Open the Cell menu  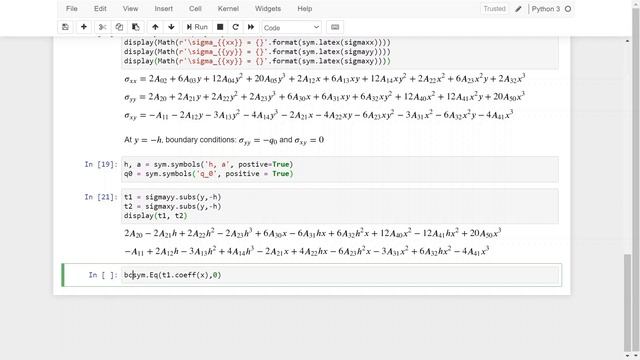195,9
